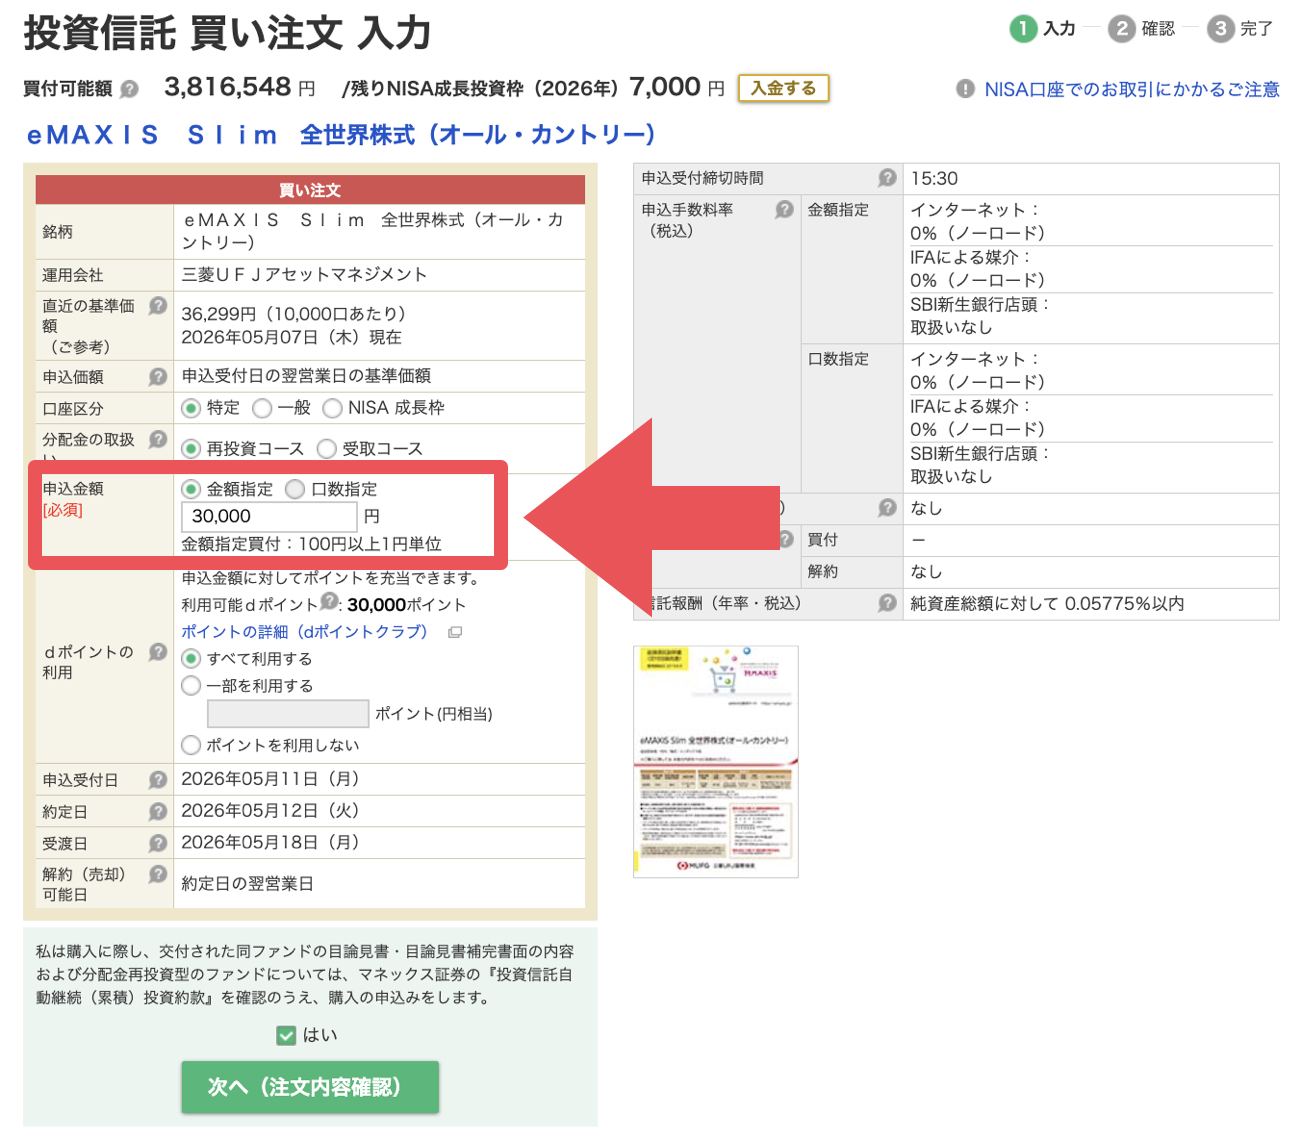Switch to 受取コース option
Screen dimensions: 1302x1140
327,449
